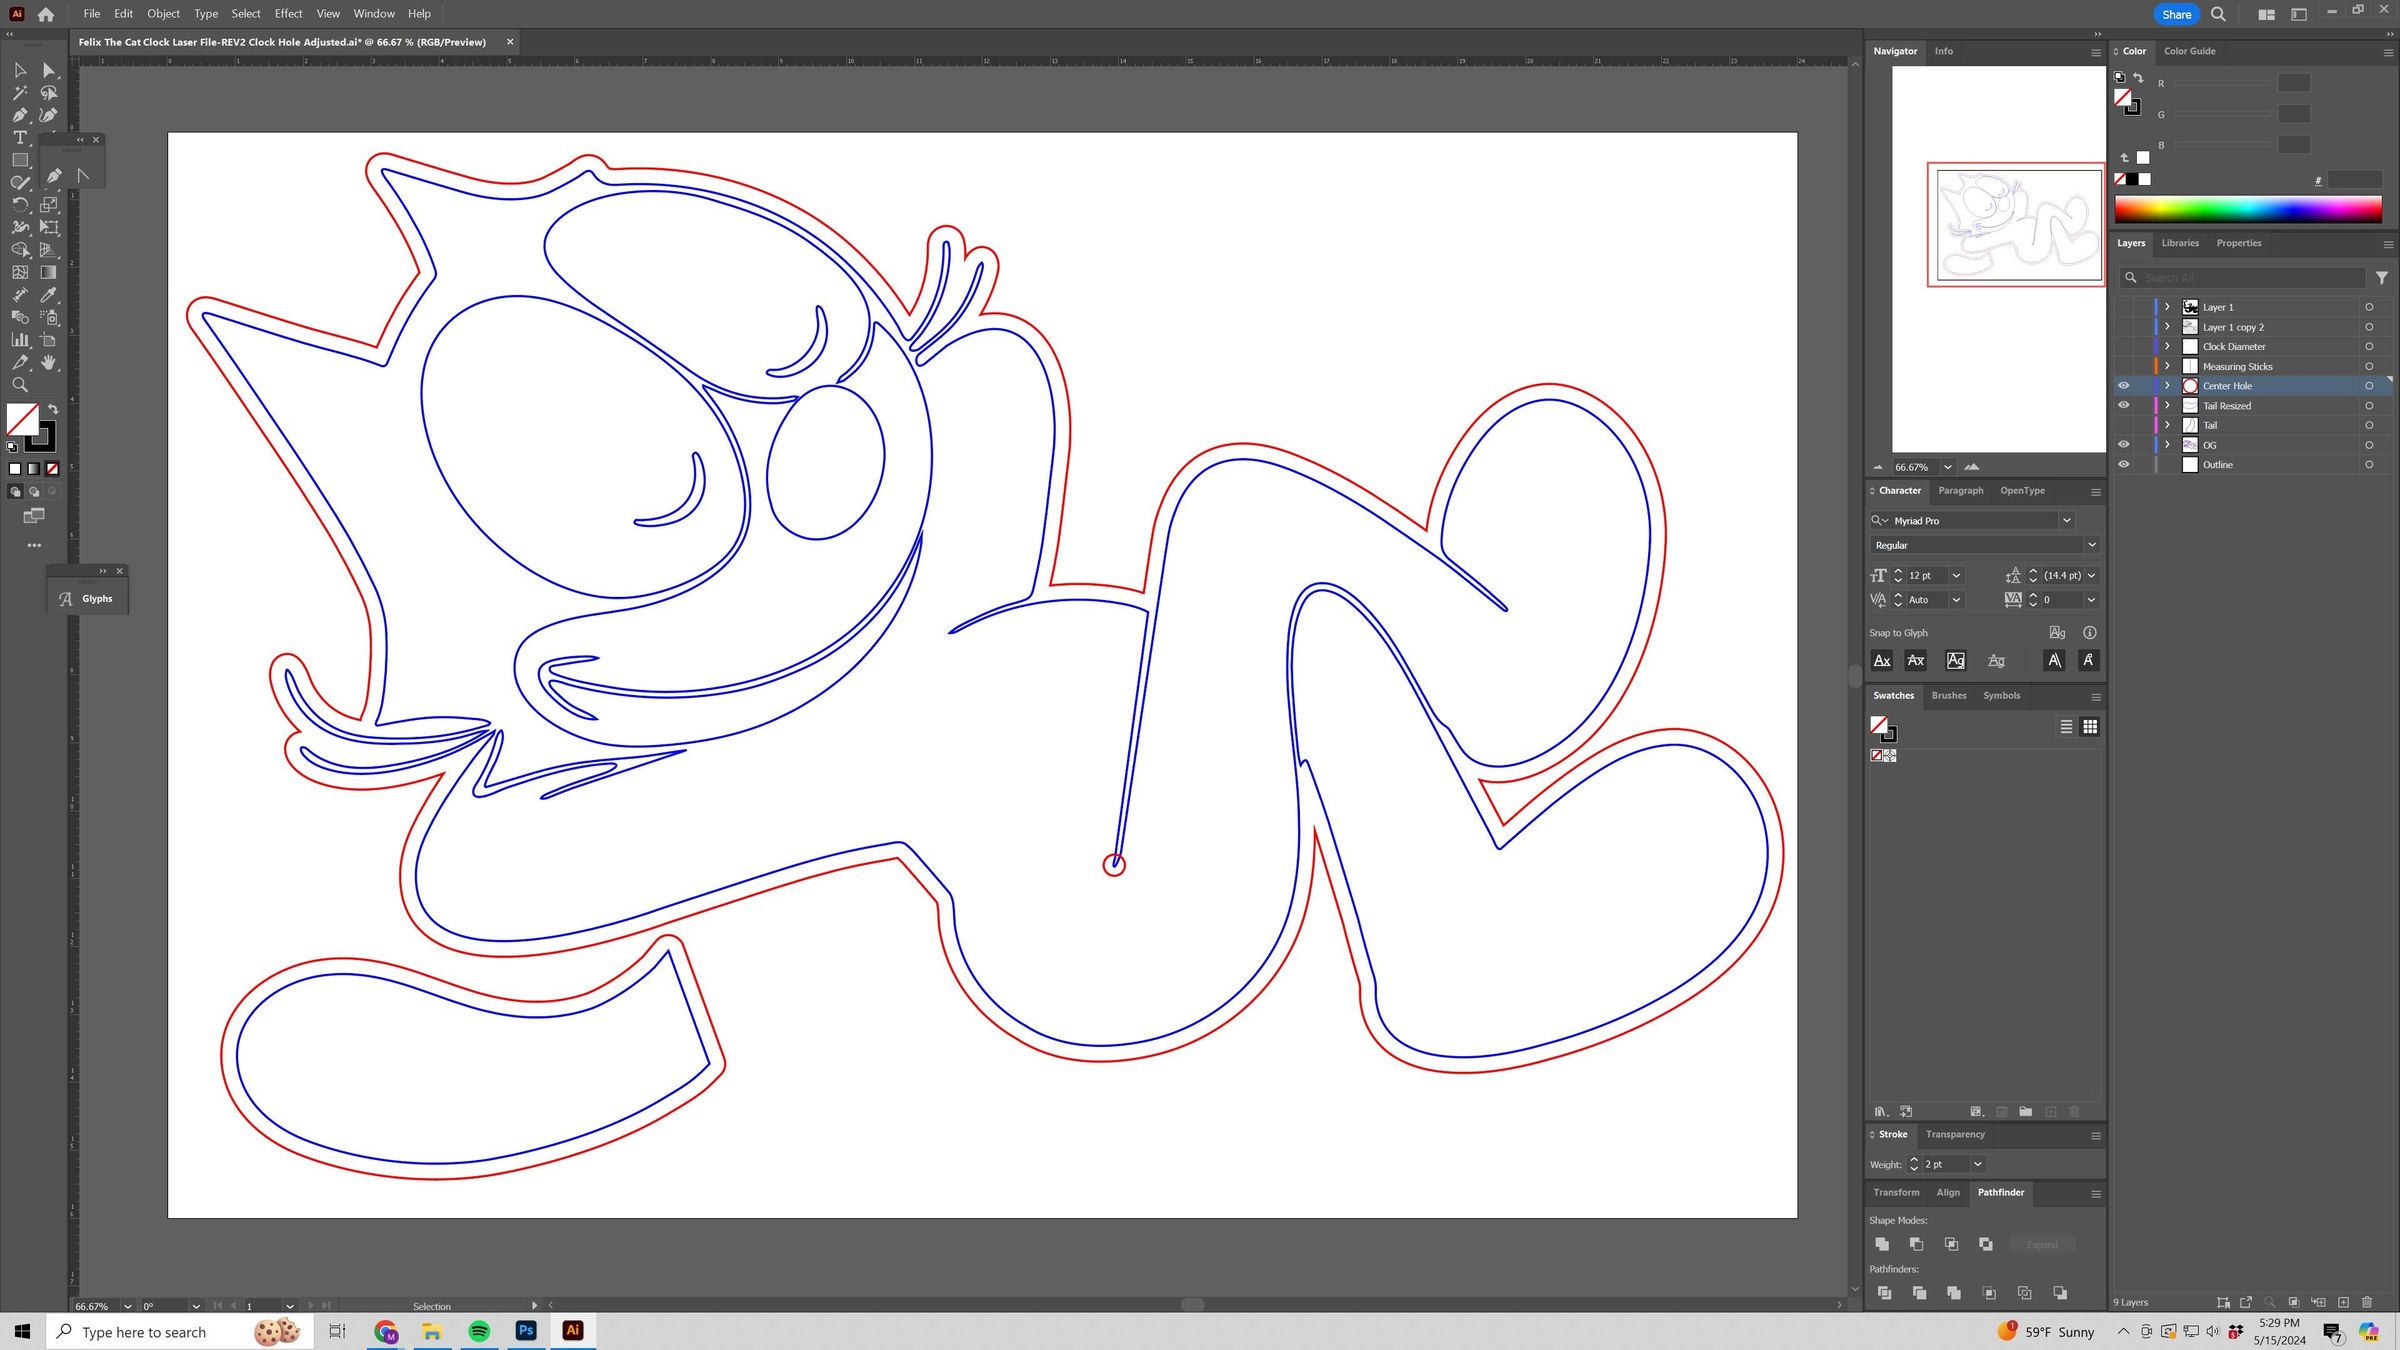Select the Eyedropper tool

[49, 295]
